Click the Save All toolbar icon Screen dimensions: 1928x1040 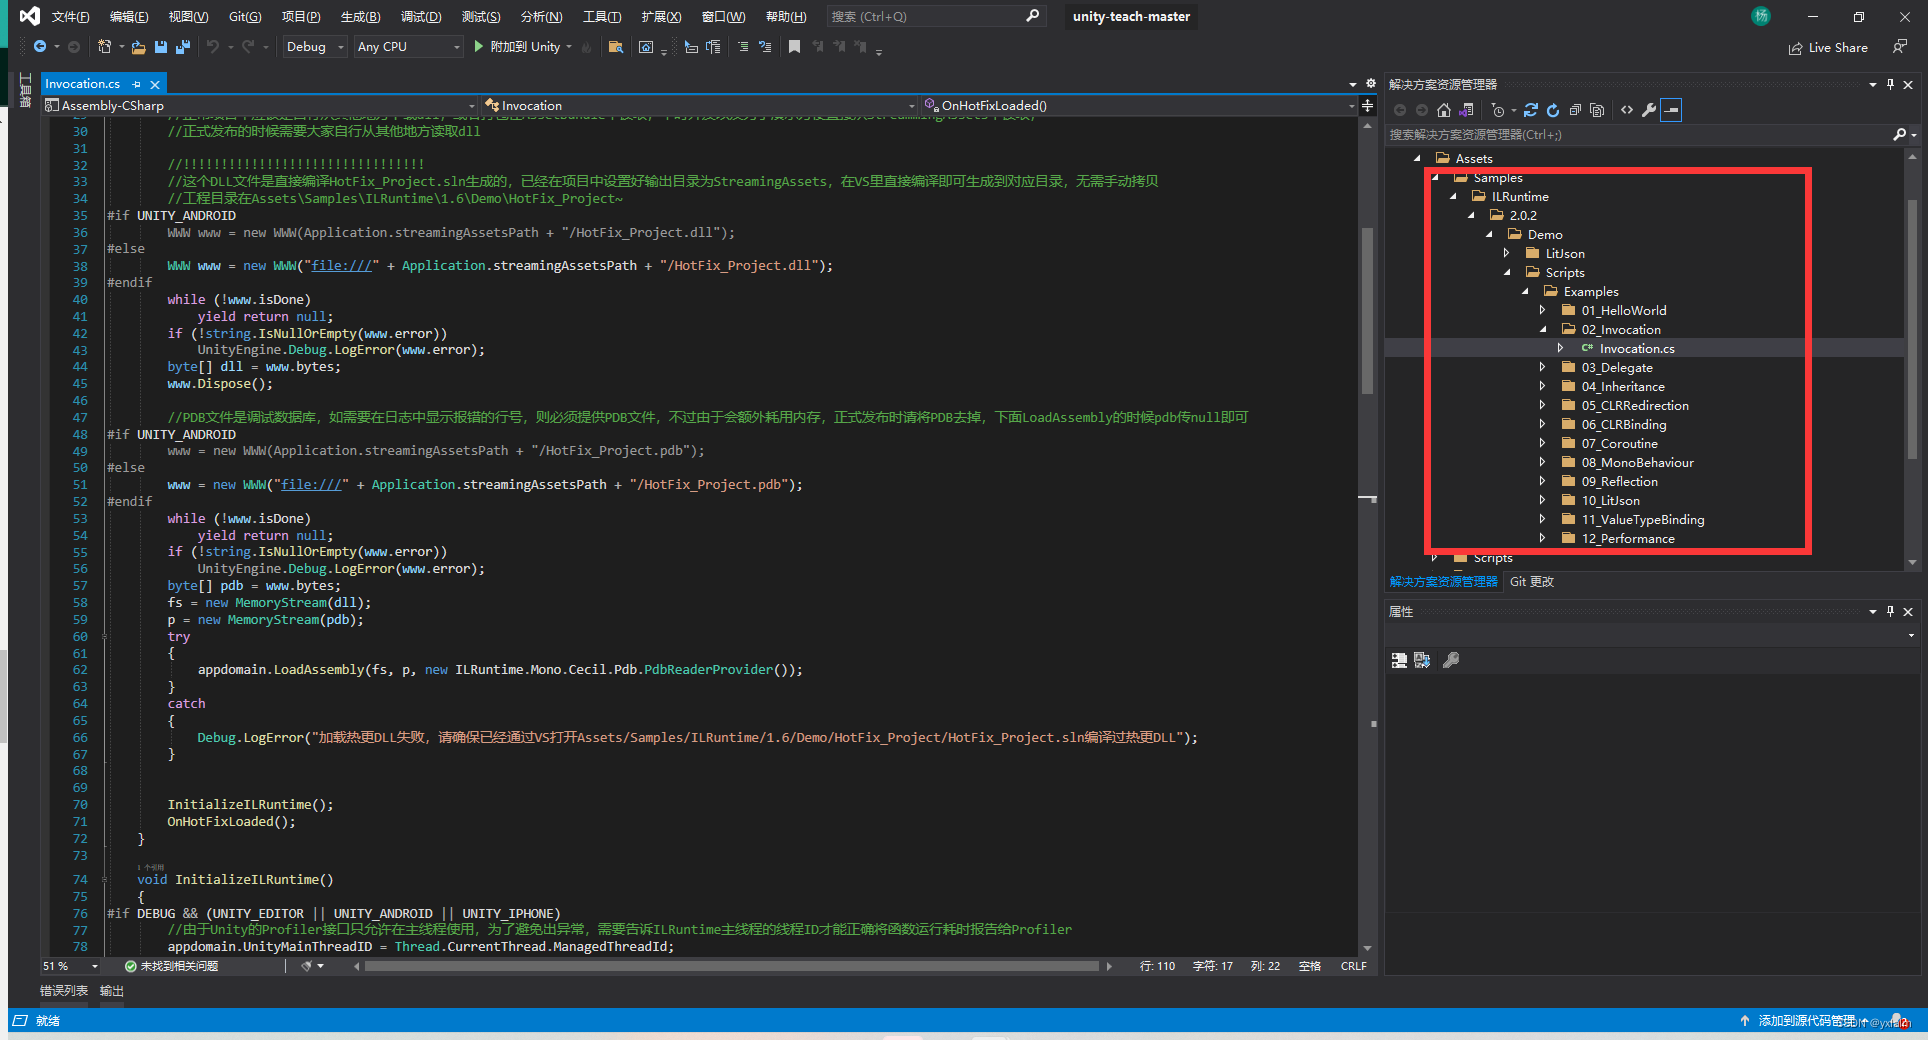click(182, 47)
